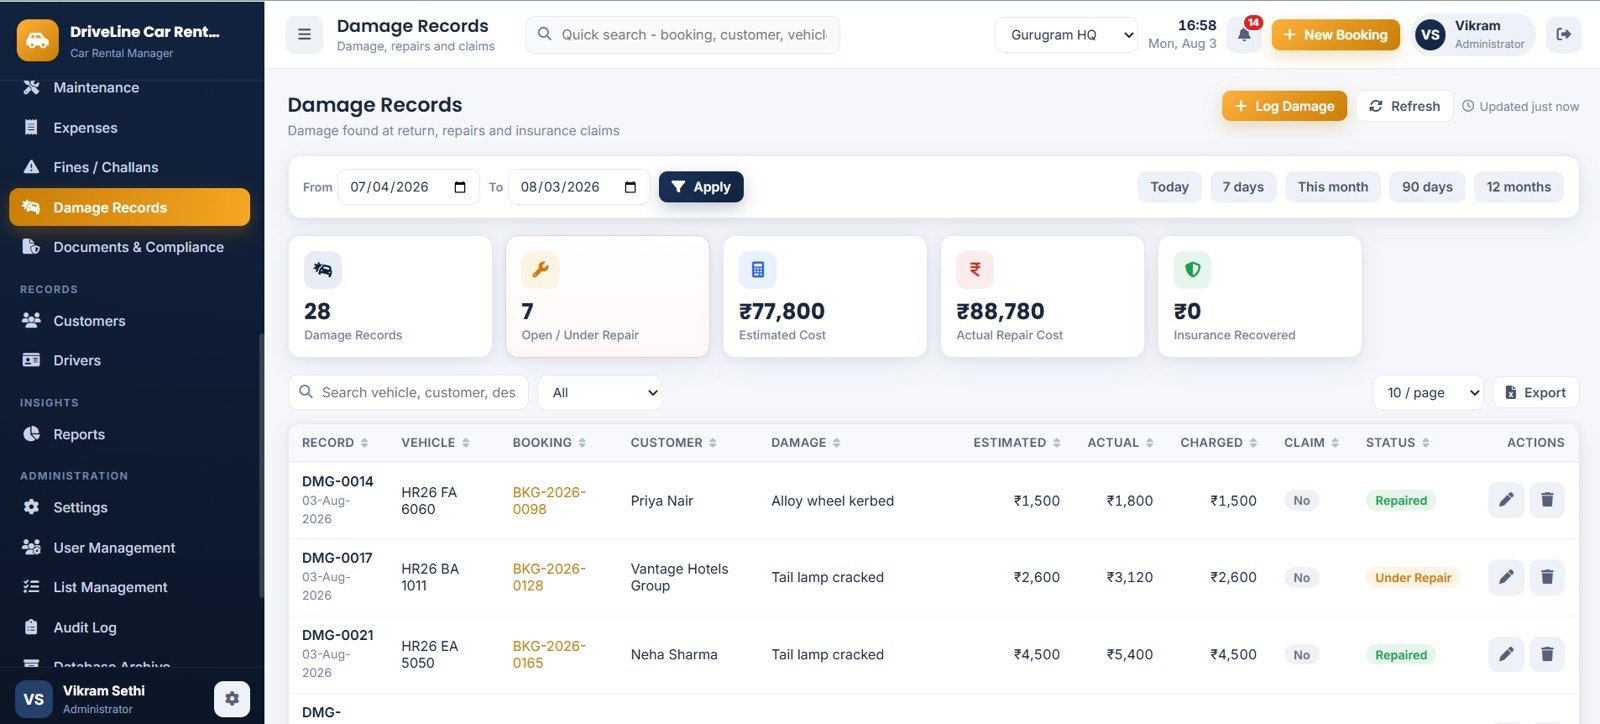Open Audit Log
This screenshot has height=724, width=1600.
tap(130, 627)
